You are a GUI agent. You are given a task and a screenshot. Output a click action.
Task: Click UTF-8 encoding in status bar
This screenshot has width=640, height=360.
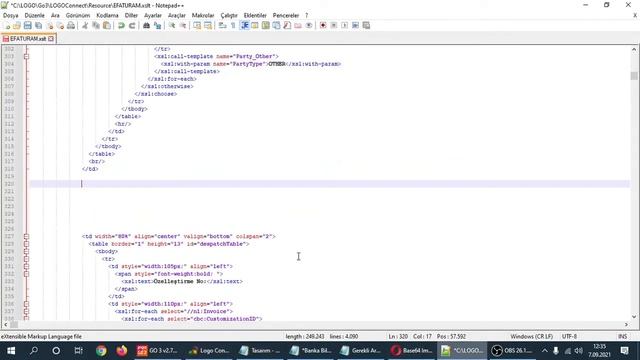pyautogui.click(x=569, y=336)
